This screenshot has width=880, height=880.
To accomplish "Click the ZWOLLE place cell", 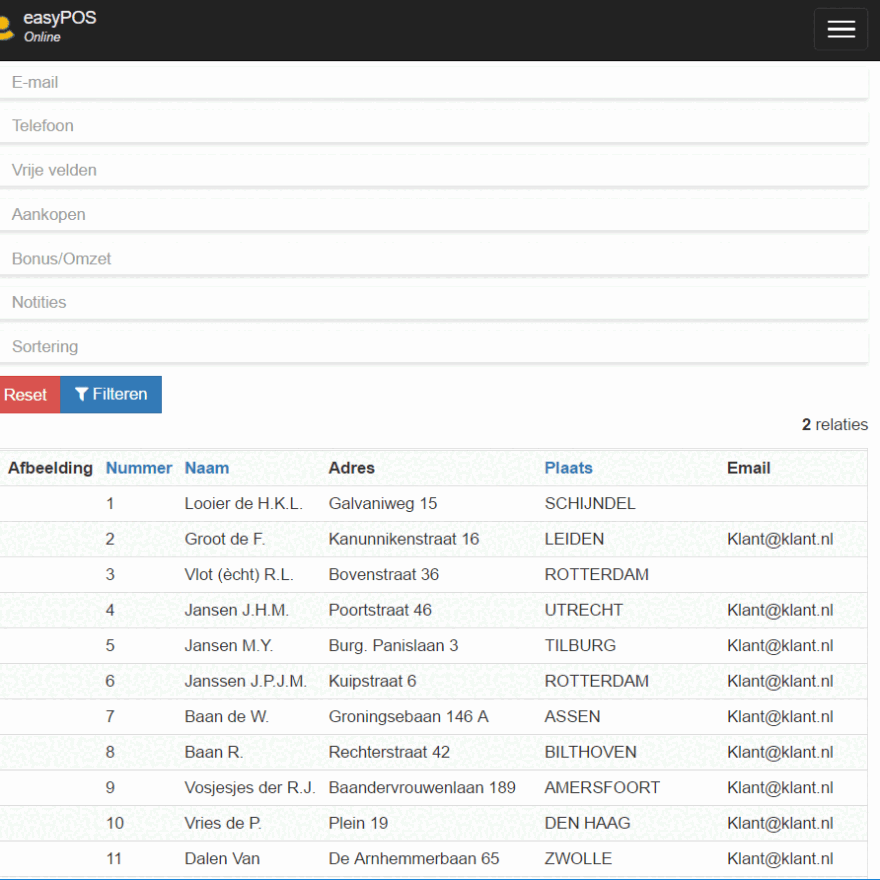I will click(x=578, y=859).
